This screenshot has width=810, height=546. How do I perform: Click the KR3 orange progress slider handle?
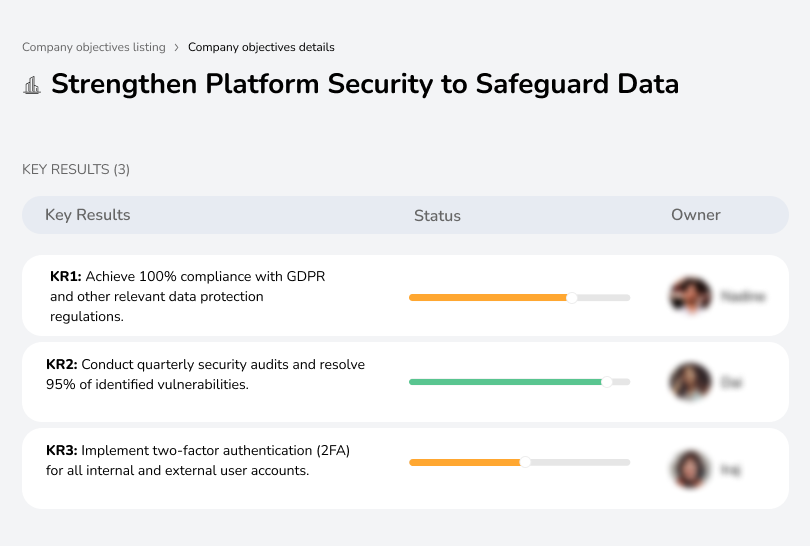point(525,462)
